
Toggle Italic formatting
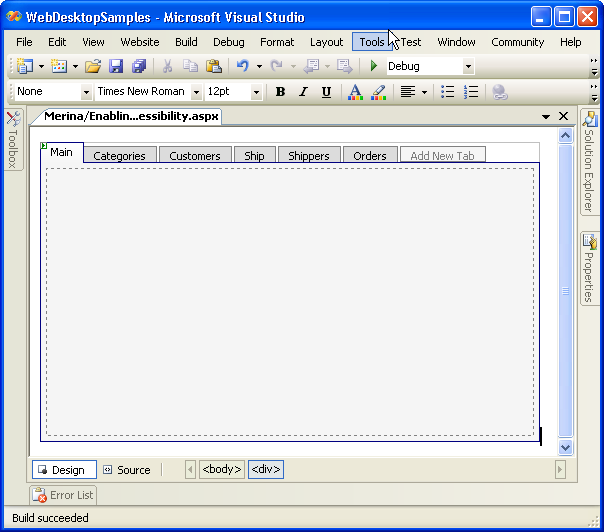303,92
